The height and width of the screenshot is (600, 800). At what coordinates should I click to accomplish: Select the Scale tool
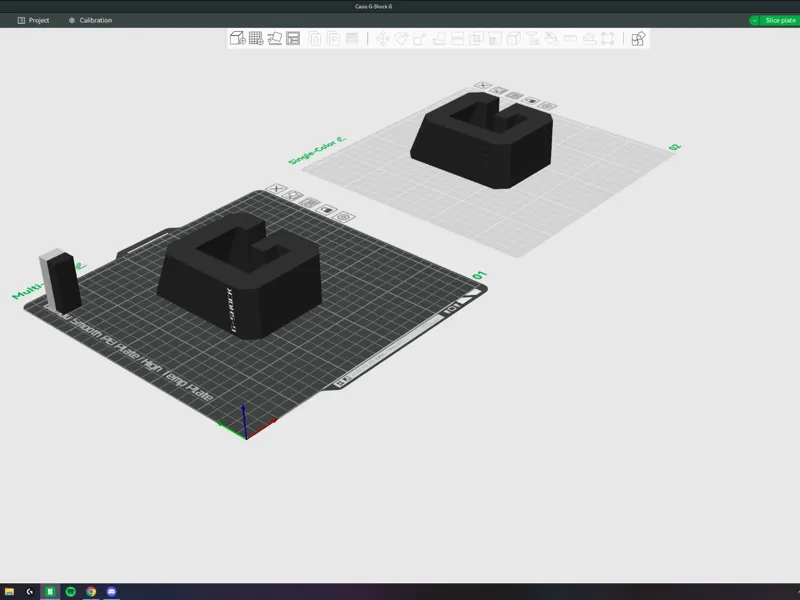420,38
